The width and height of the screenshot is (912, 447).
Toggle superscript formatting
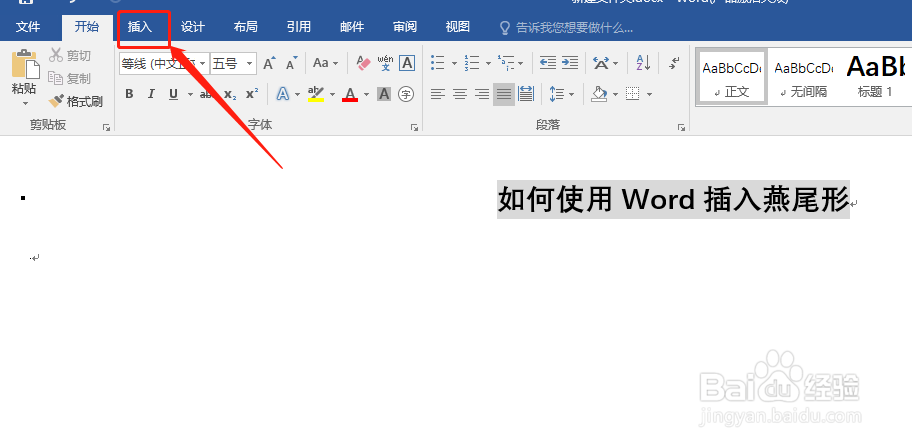(251, 94)
